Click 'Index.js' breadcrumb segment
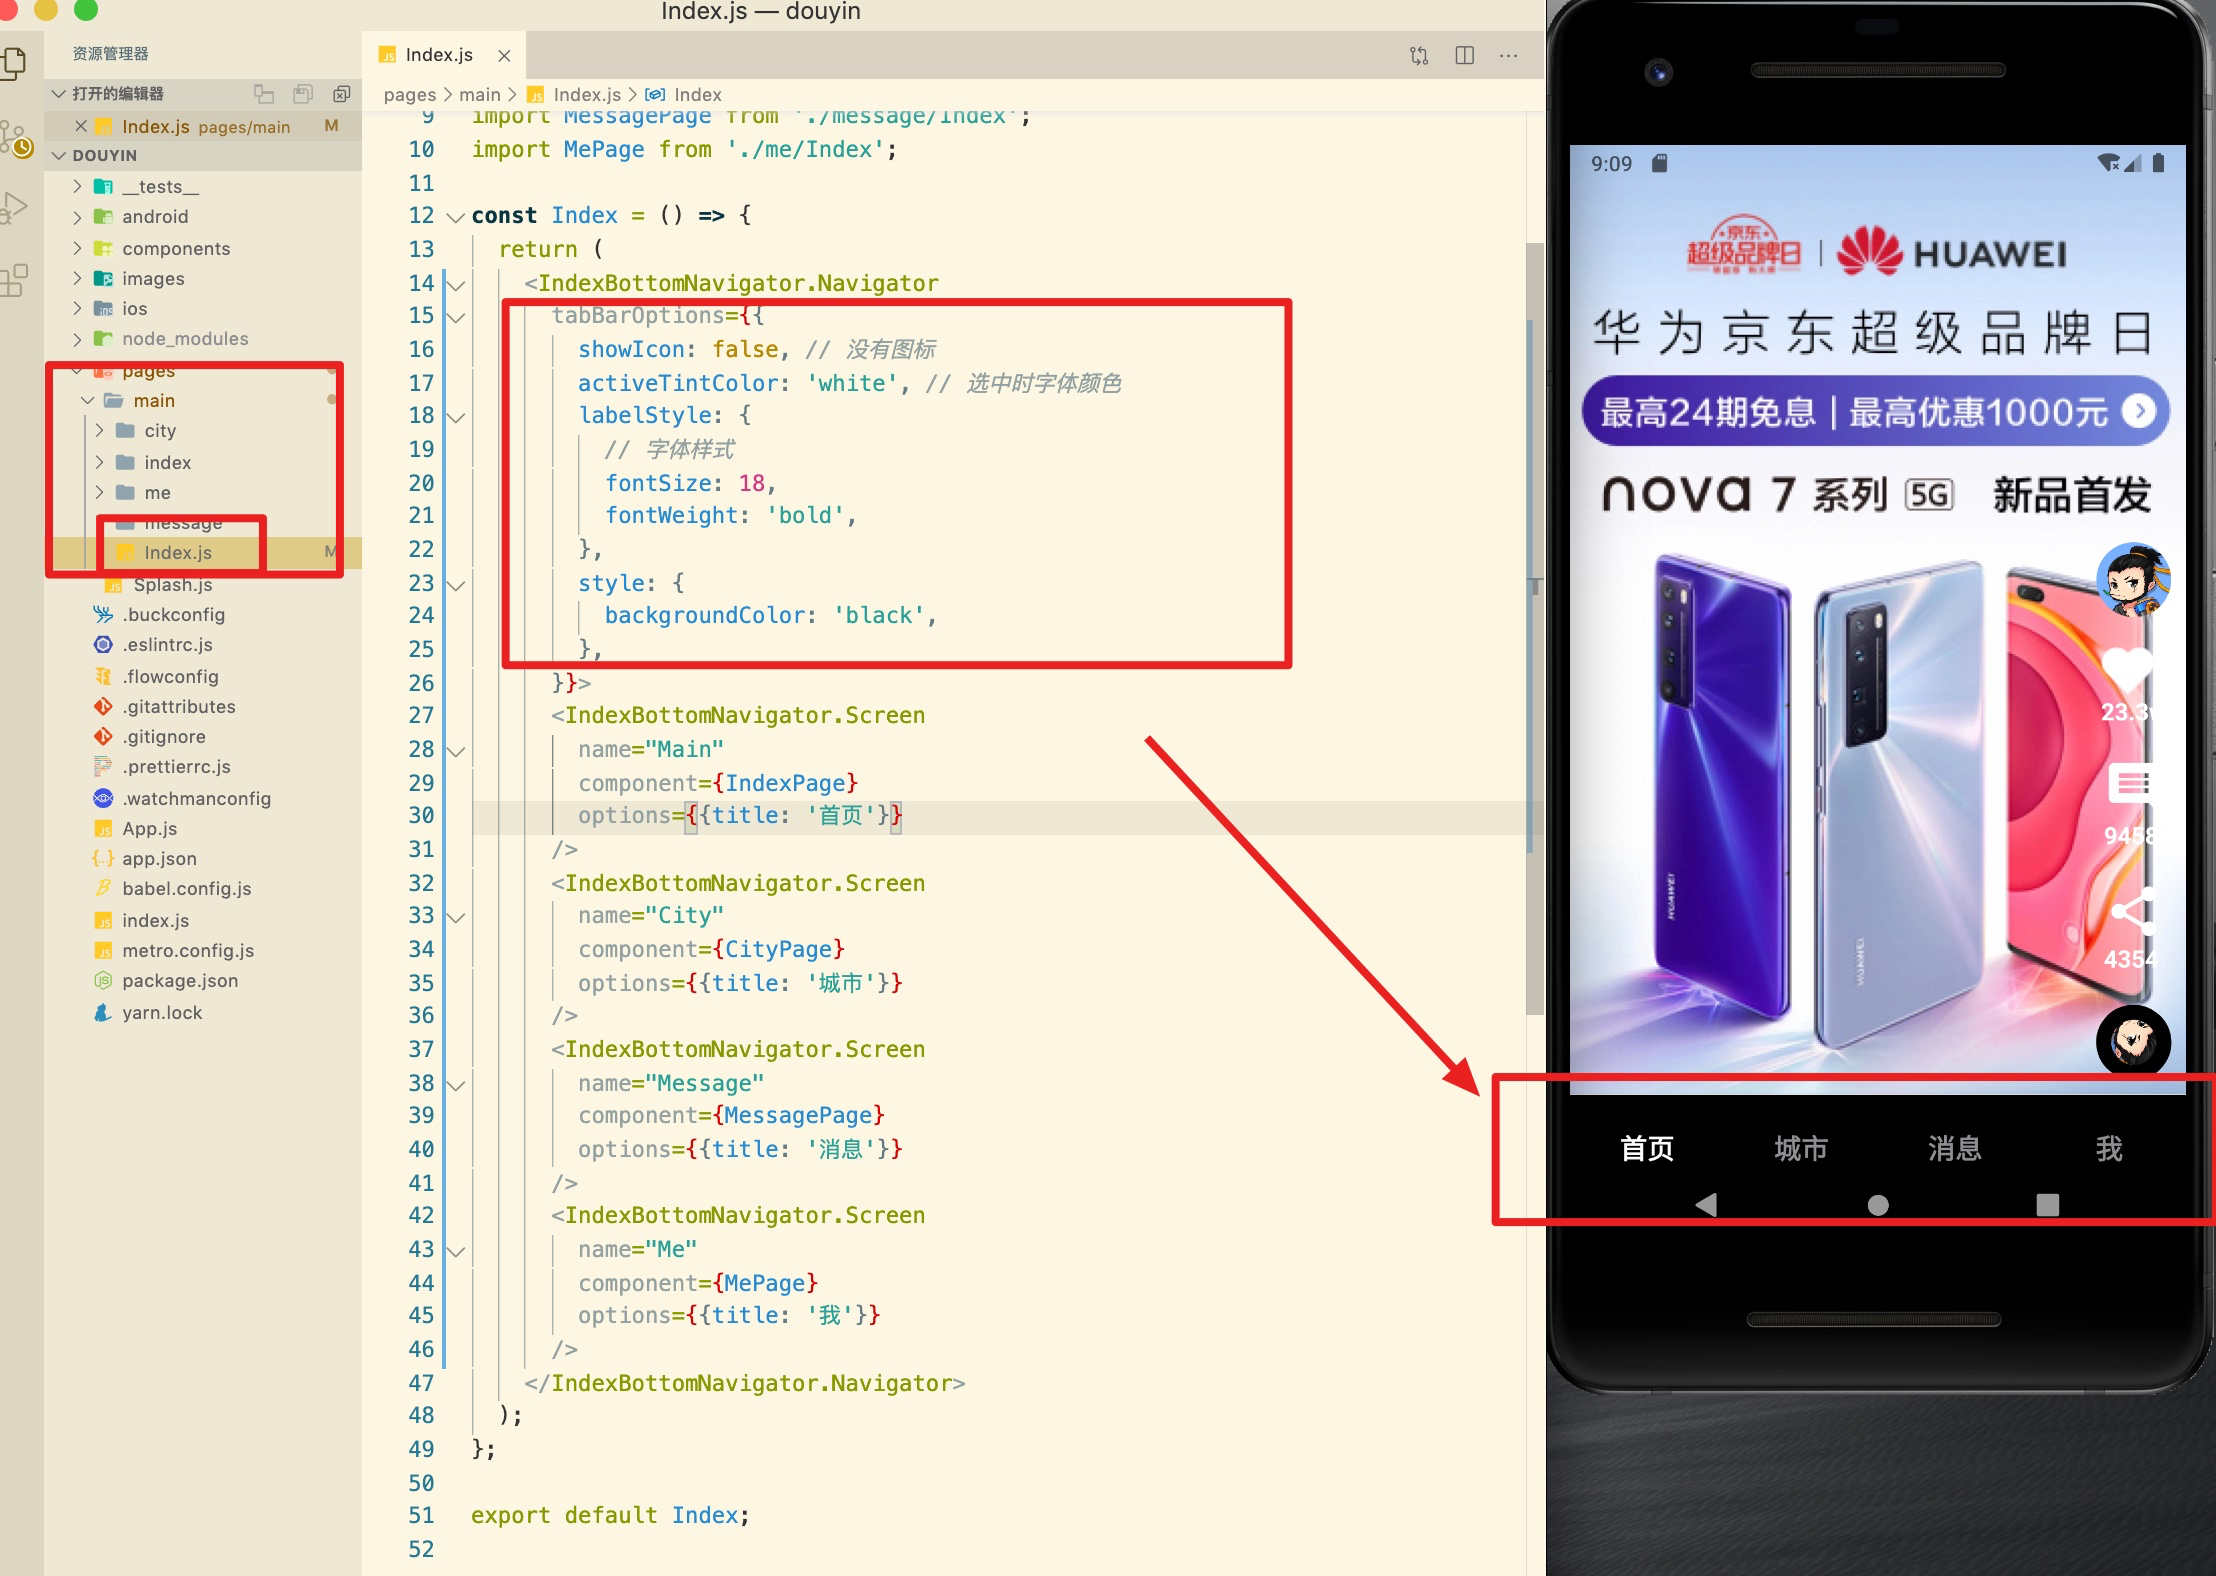This screenshot has width=2216, height=1576. (x=587, y=95)
